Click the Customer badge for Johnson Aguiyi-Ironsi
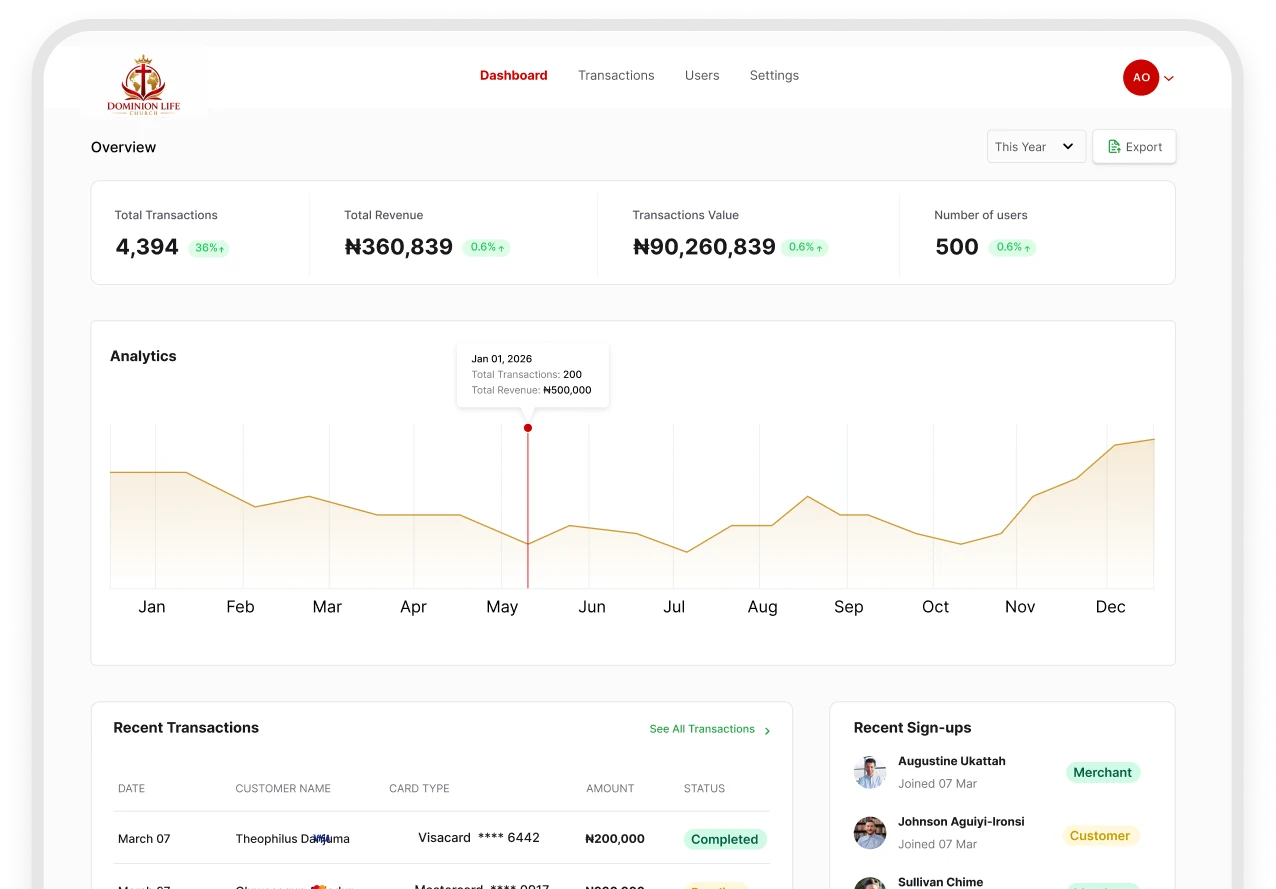The image size is (1276, 889). coord(1100,836)
